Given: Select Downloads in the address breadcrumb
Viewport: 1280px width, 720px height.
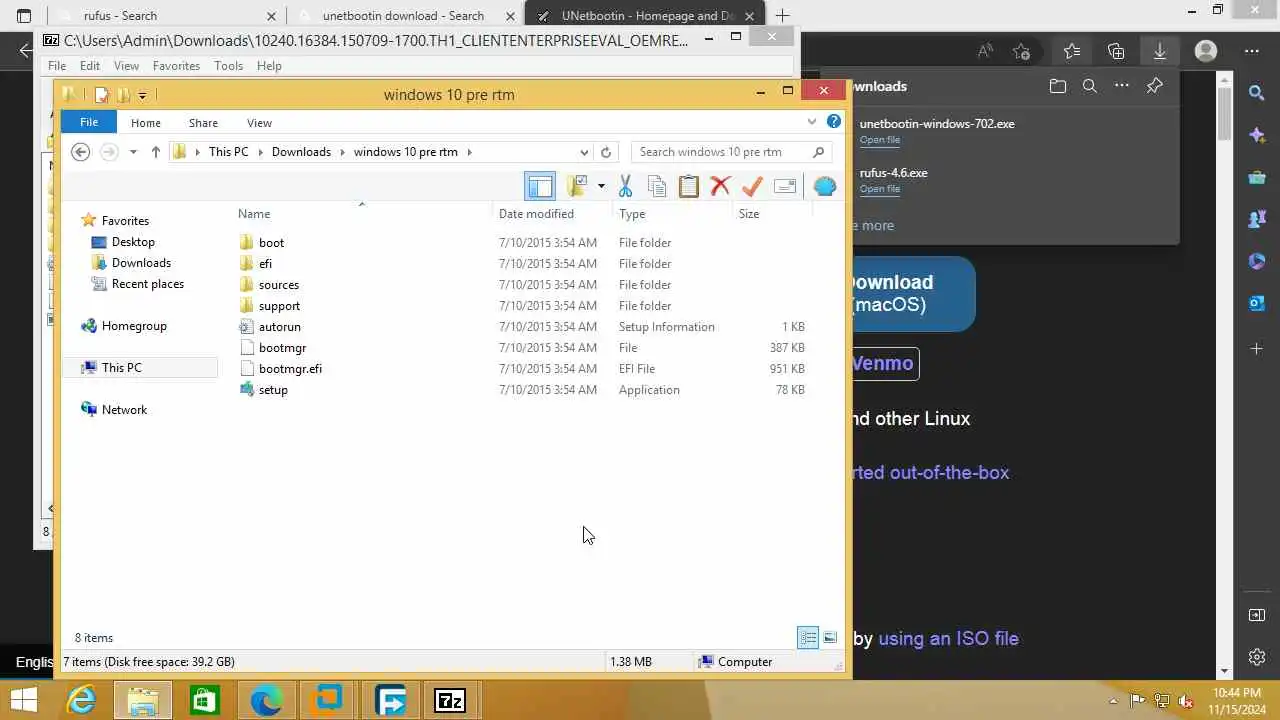Looking at the screenshot, I should pyautogui.click(x=301, y=152).
